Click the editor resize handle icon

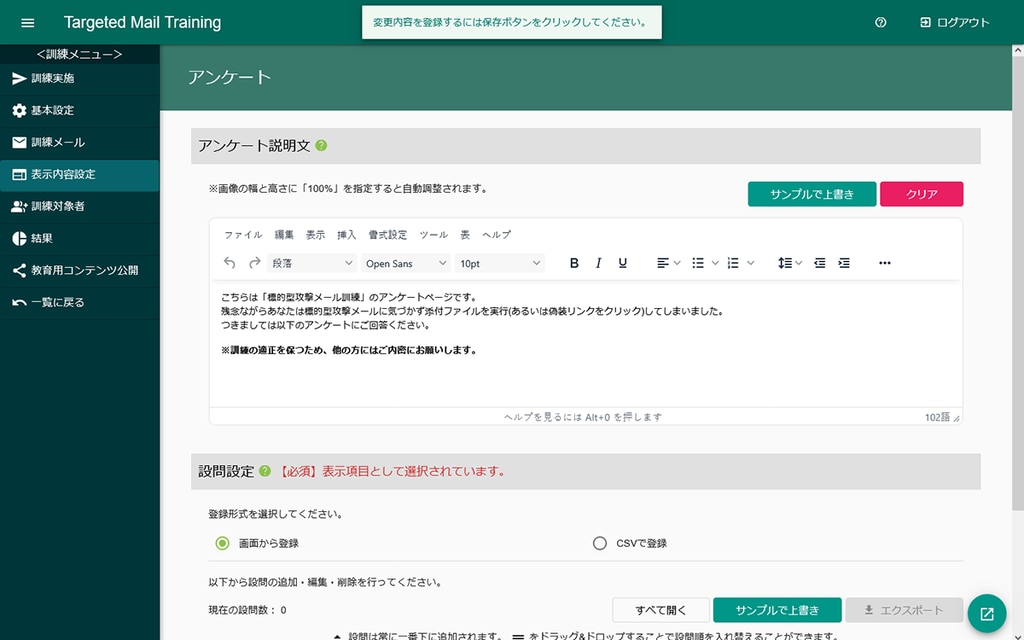[957, 419]
